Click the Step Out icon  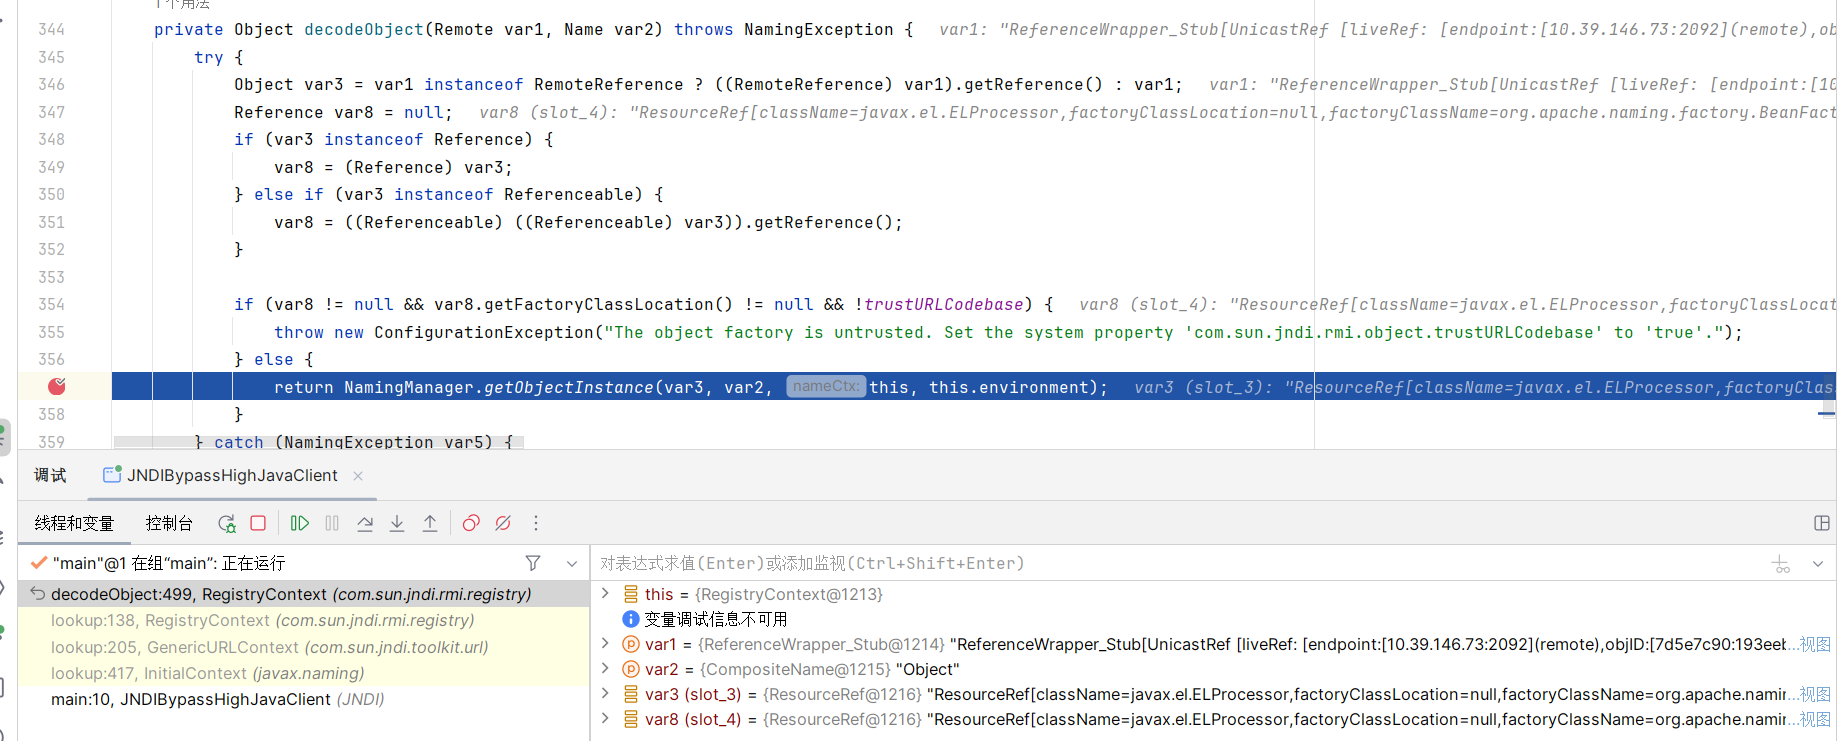click(430, 523)
